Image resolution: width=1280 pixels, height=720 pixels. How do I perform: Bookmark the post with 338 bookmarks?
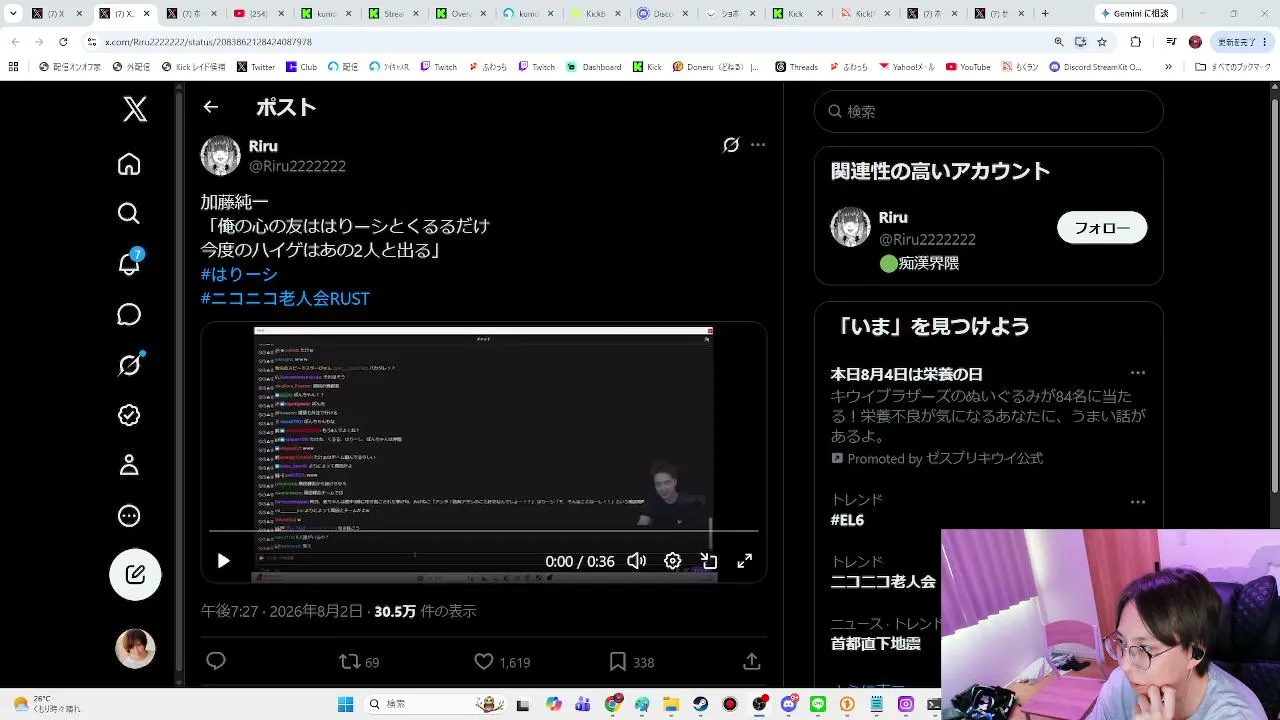[x=631, y=662]
